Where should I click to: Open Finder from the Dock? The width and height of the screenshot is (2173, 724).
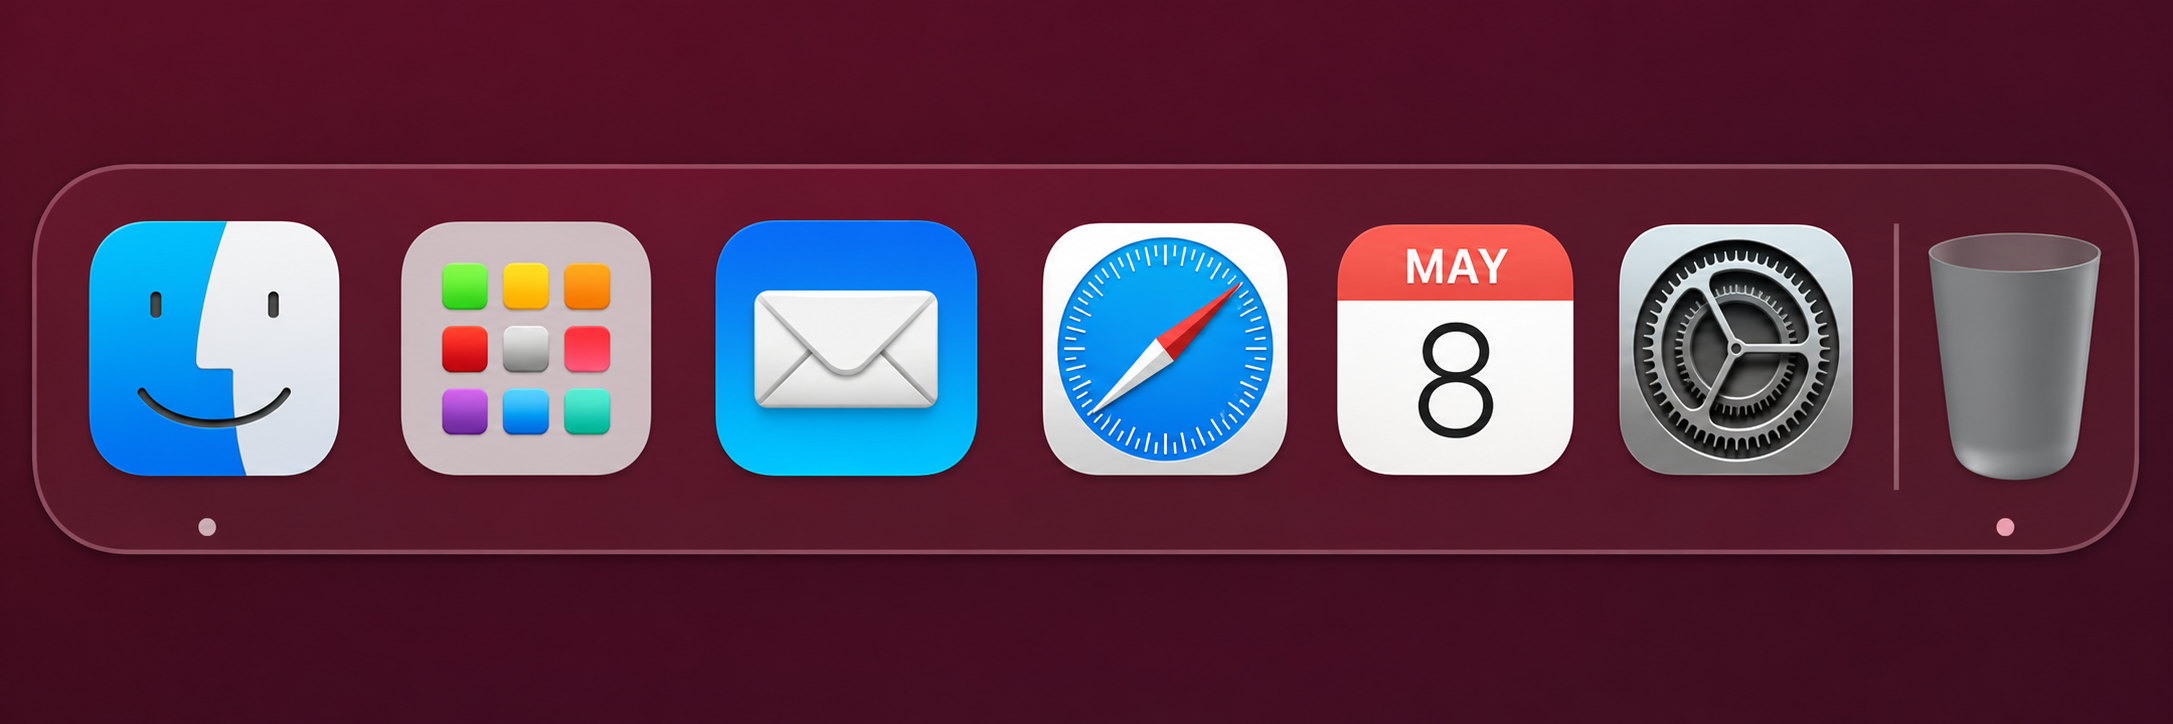pyautogui.click(x=214, y=348)
